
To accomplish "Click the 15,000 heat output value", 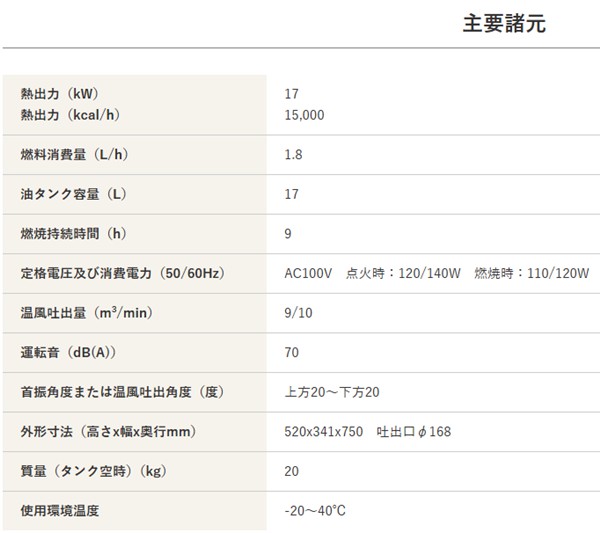I will (304, 115).
